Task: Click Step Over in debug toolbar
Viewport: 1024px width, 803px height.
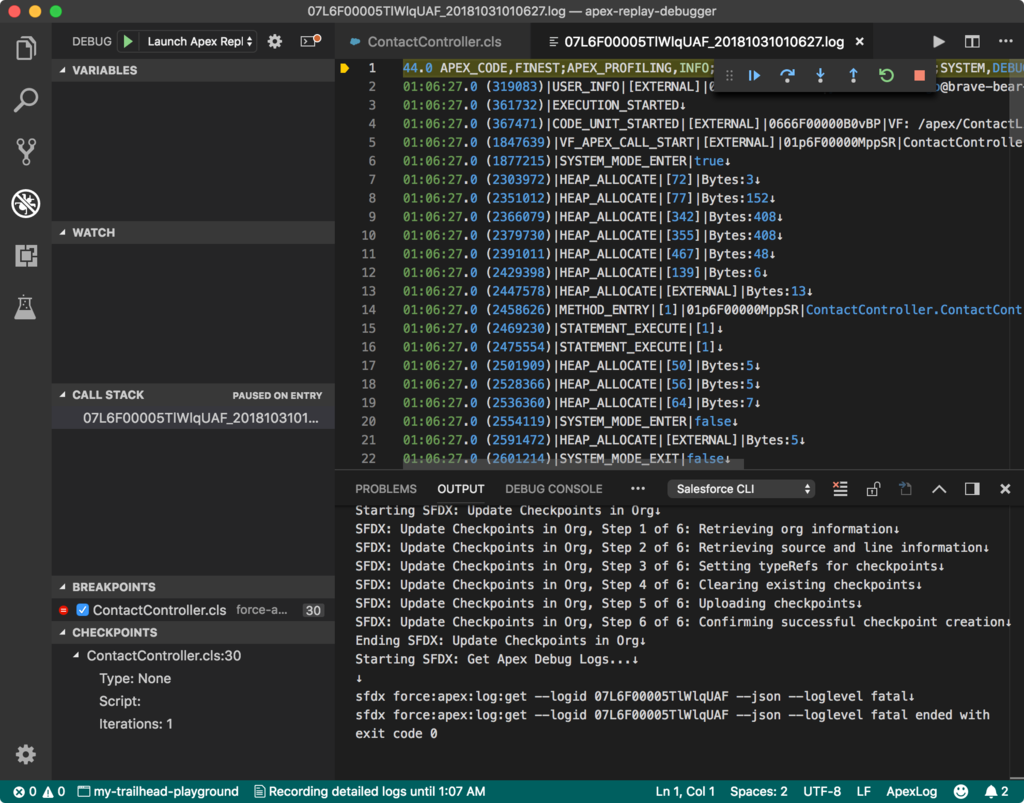Action: 788,76
